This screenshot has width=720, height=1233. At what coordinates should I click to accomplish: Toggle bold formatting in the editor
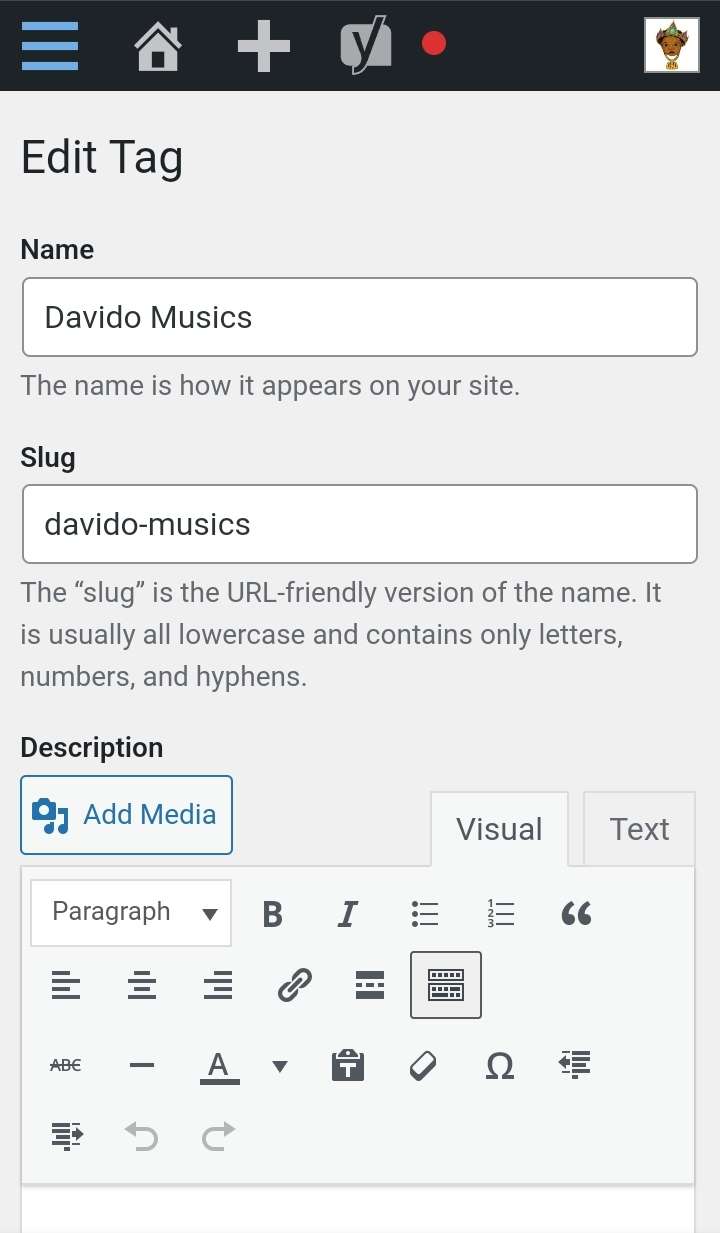point(272,913)
